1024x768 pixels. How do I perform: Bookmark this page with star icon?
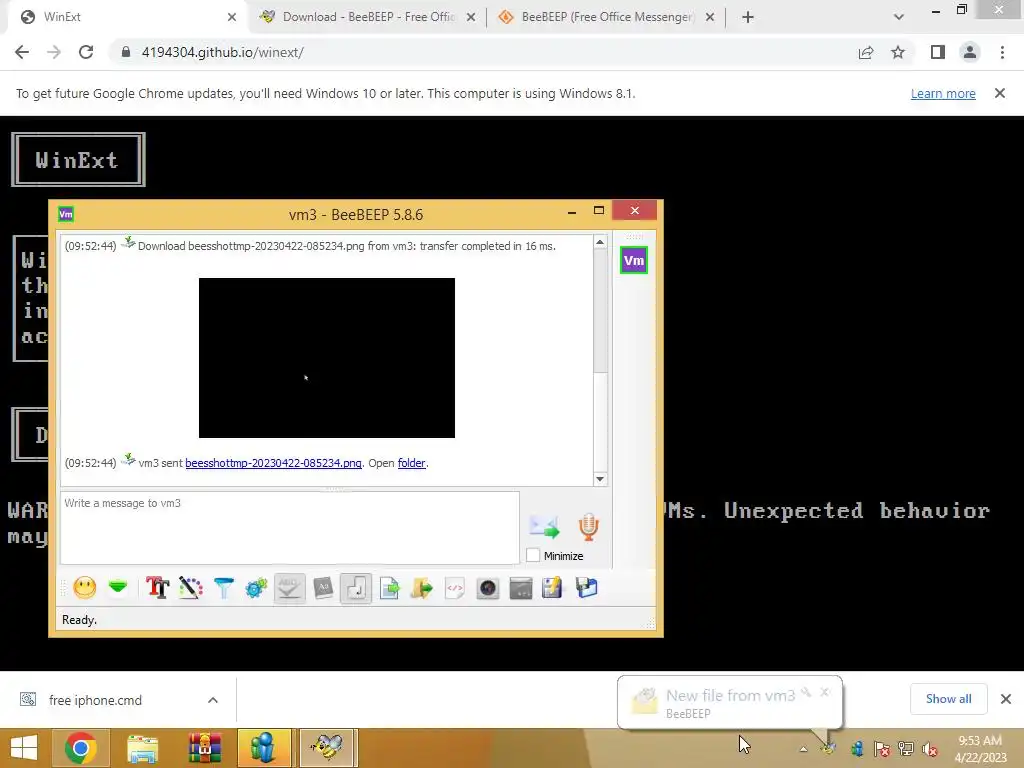898,52
